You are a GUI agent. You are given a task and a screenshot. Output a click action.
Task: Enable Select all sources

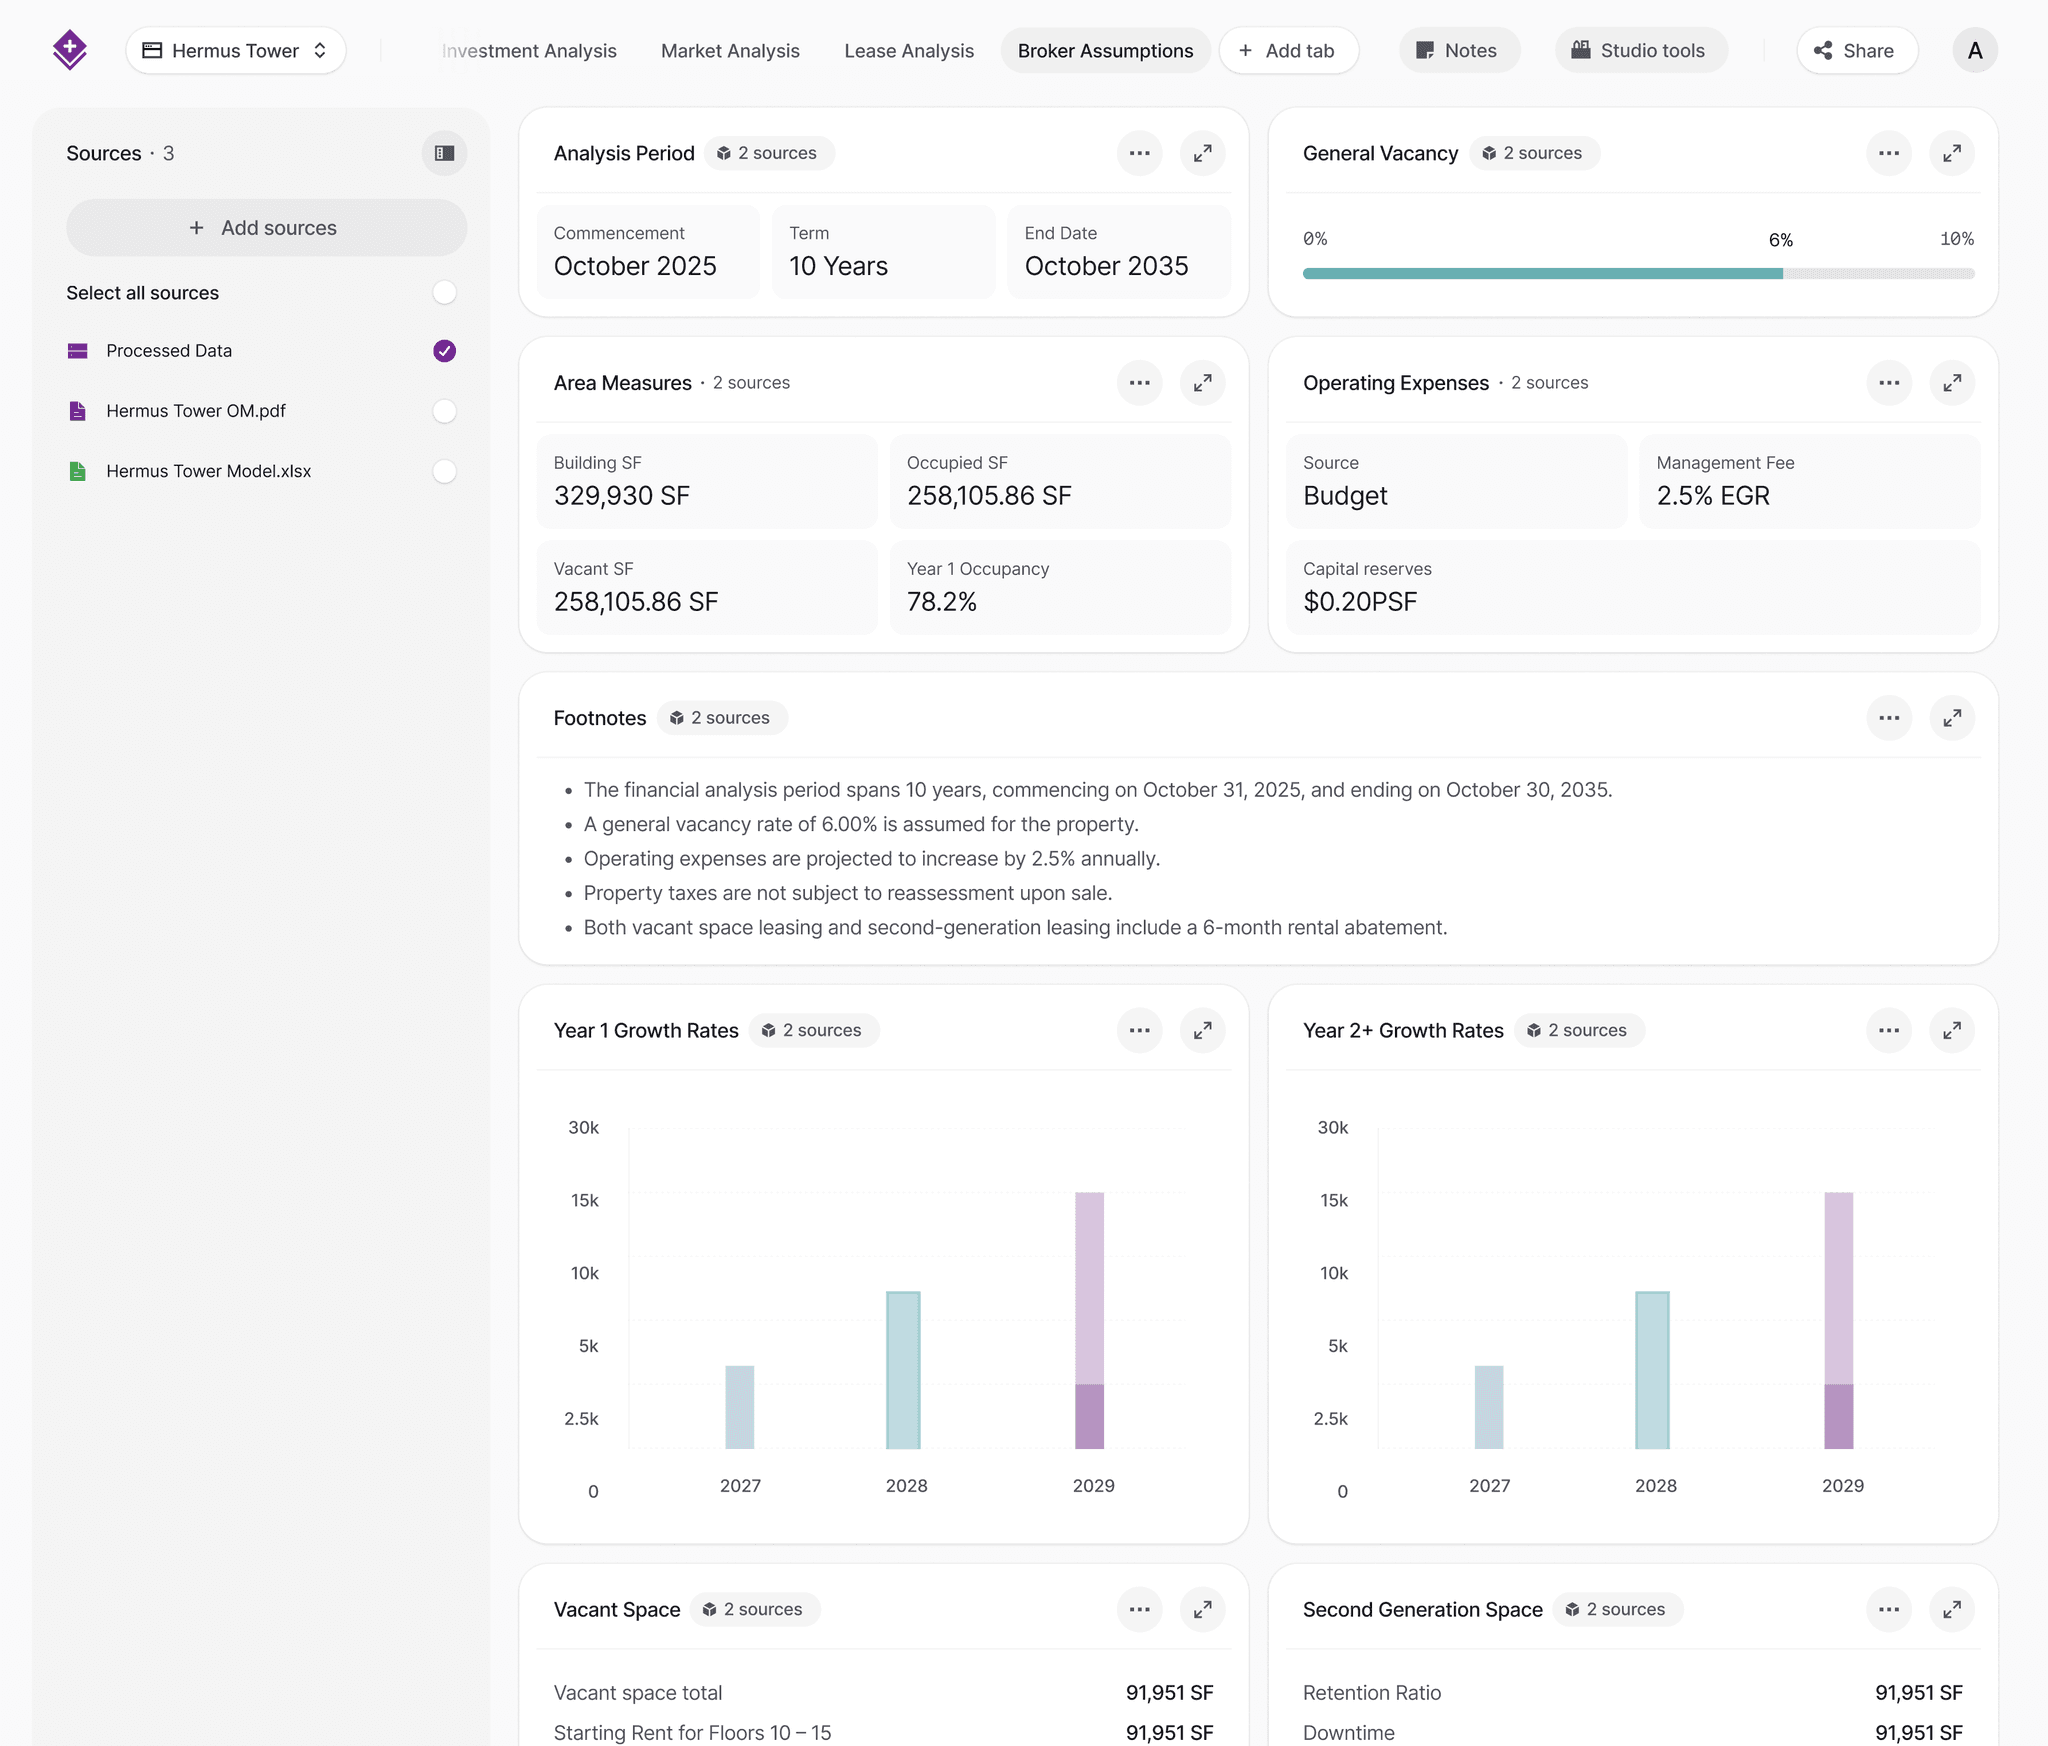[x=444, y=292]
